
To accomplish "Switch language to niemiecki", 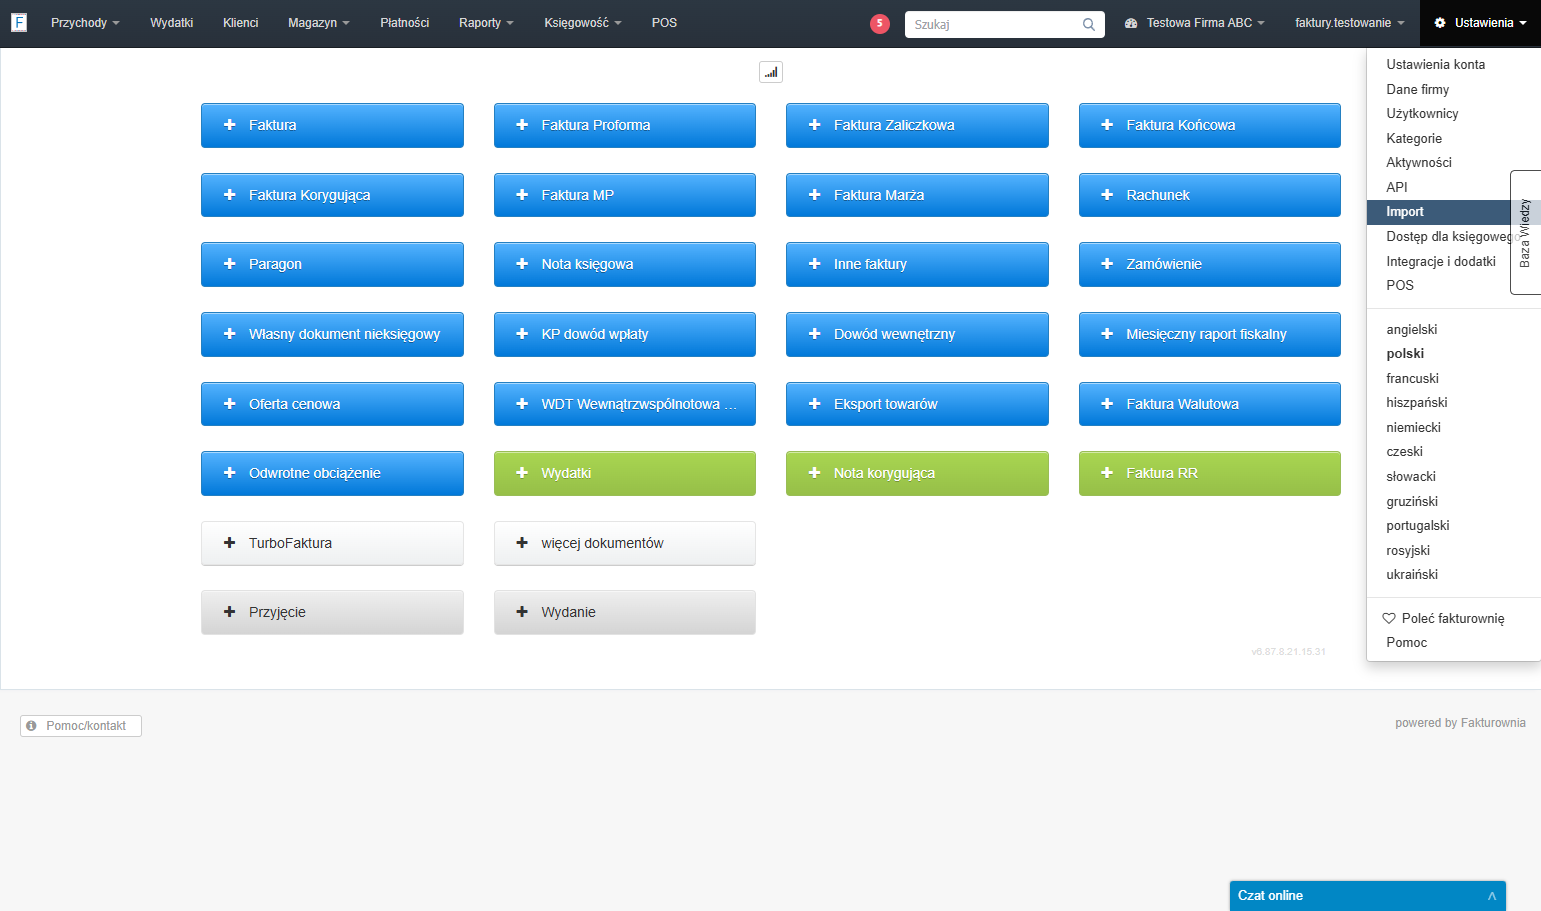I will click(1413, 427).
